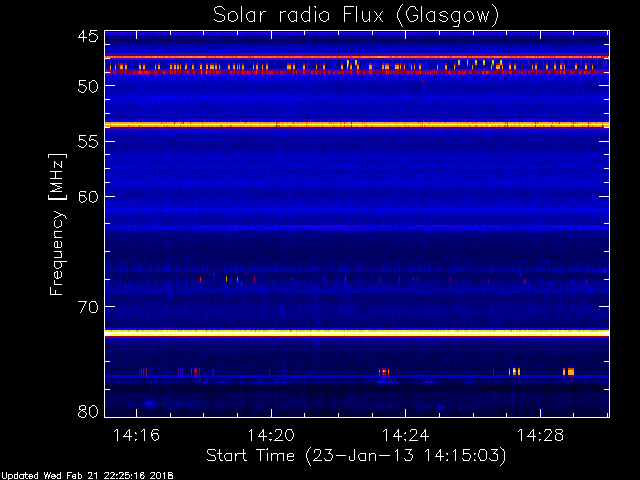Select the 14:16 time axis label
Screen dimensions: 640x480
136,435
